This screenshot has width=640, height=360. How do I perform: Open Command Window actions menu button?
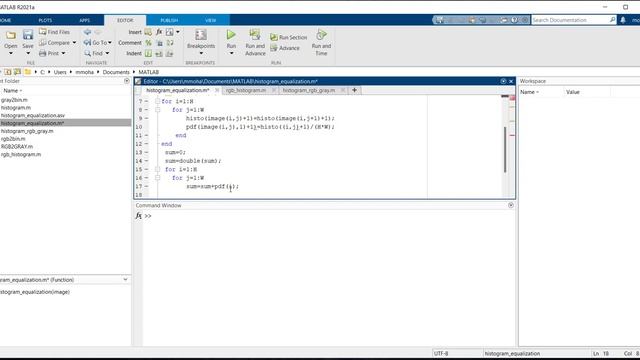[511, 205]
